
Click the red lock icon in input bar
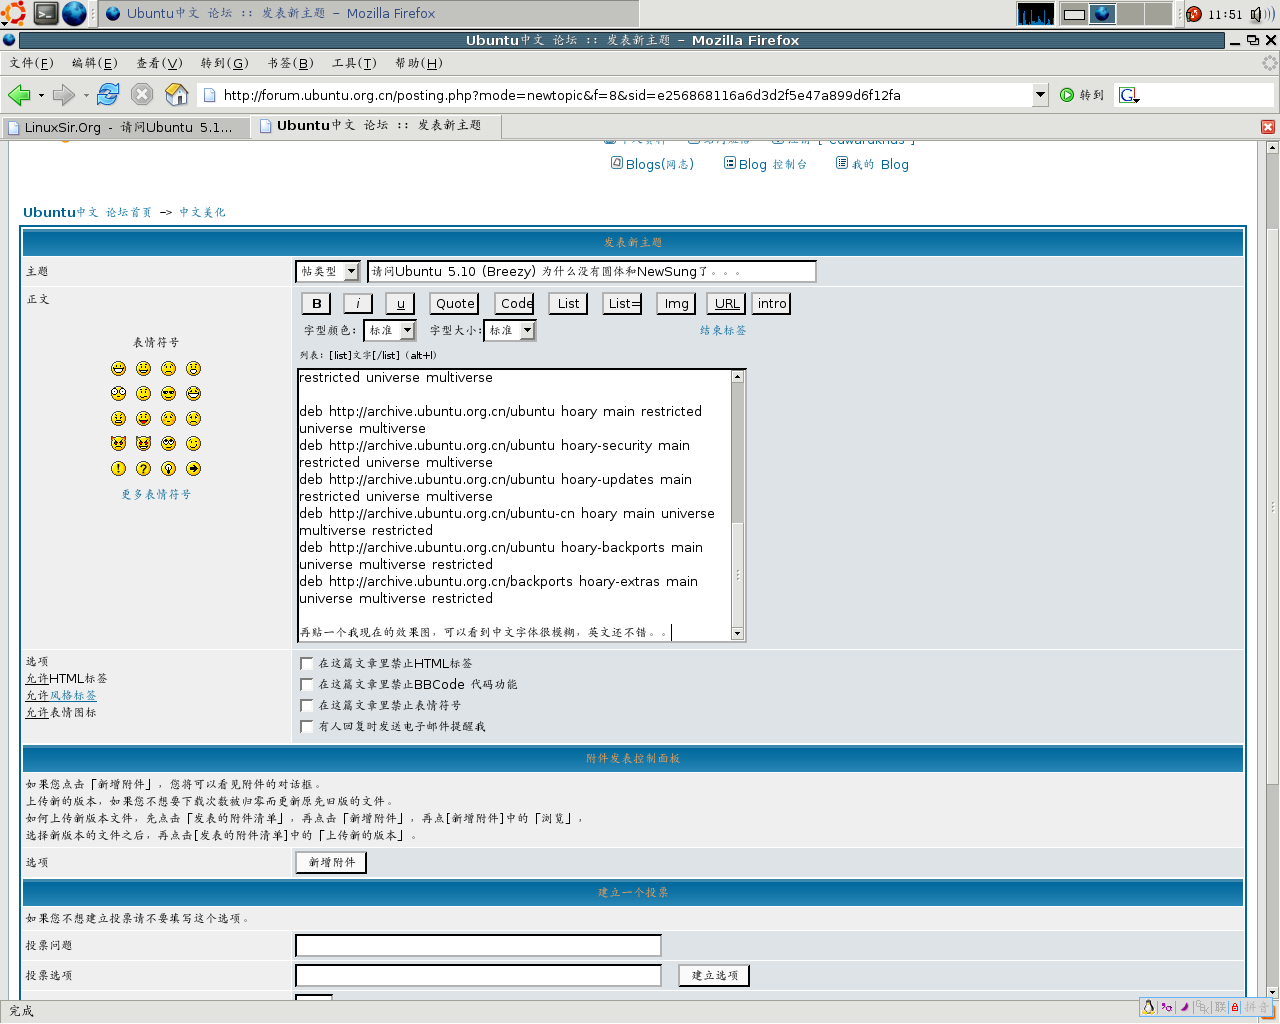click(1235, 1007)
